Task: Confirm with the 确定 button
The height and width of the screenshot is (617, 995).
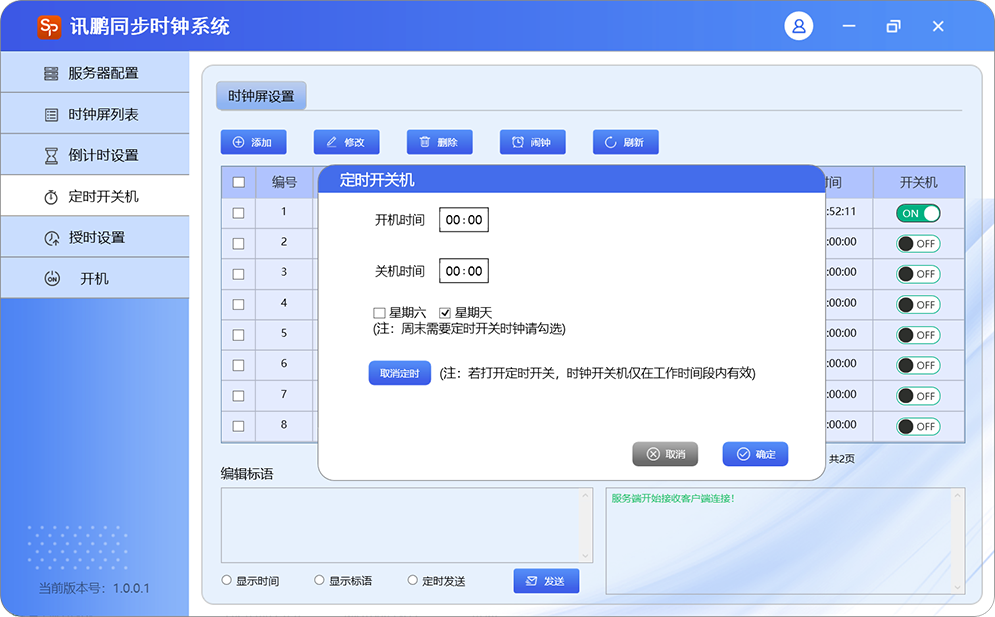Action: pos(755,454)
